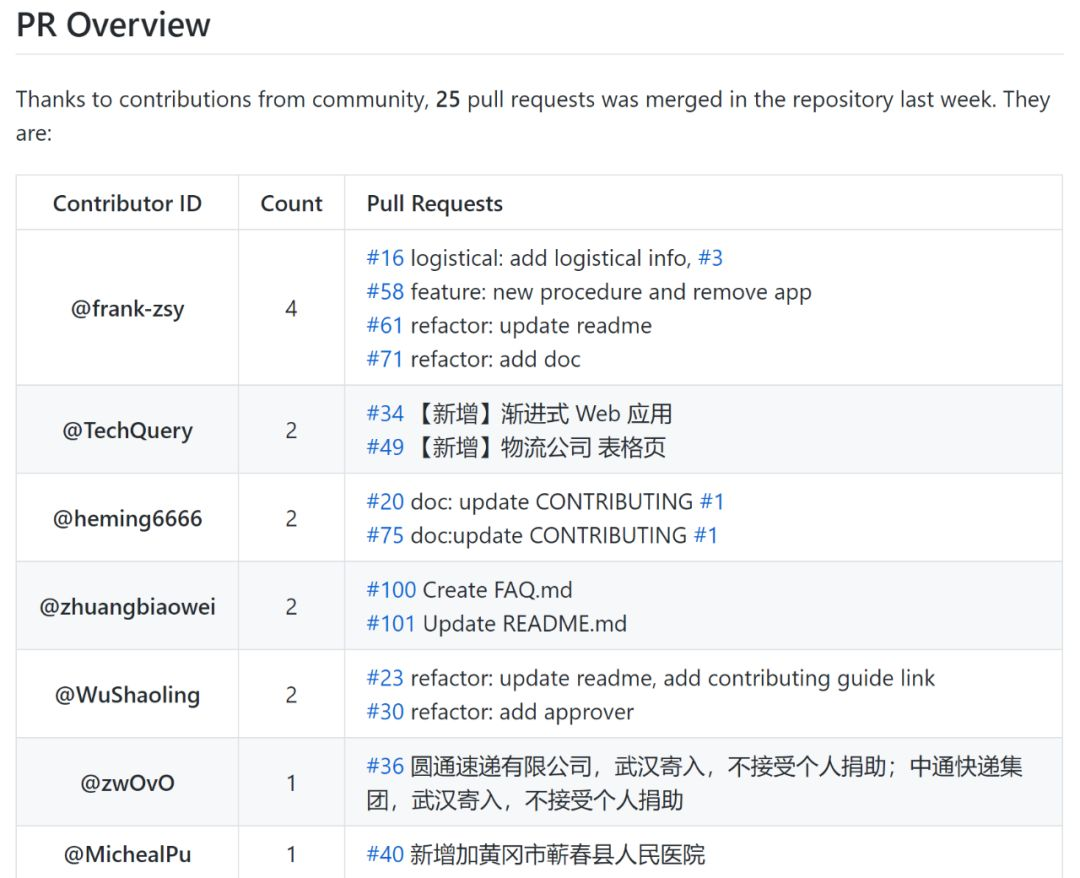
Task: Click text 'refactor: update readme' beside #61
Action: tap(531, 326)
